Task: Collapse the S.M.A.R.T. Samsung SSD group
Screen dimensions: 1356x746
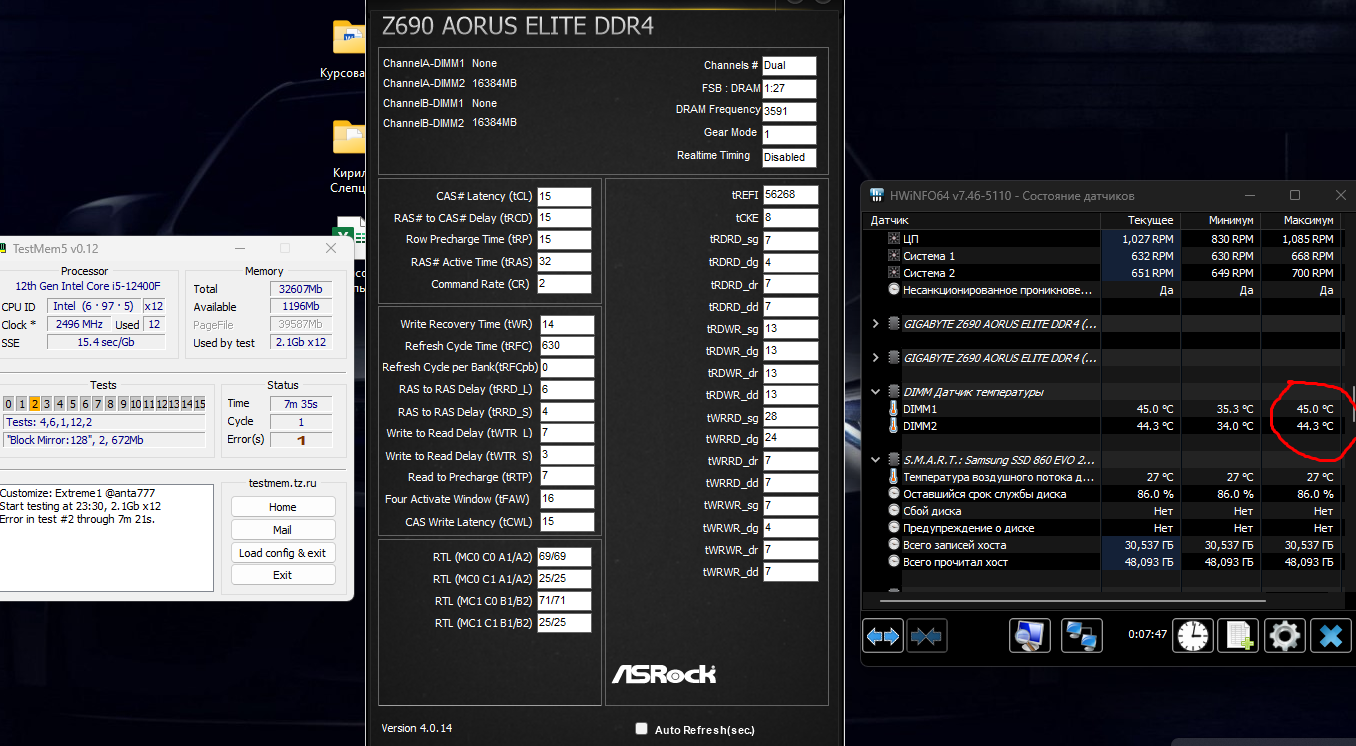Action: 876,460
